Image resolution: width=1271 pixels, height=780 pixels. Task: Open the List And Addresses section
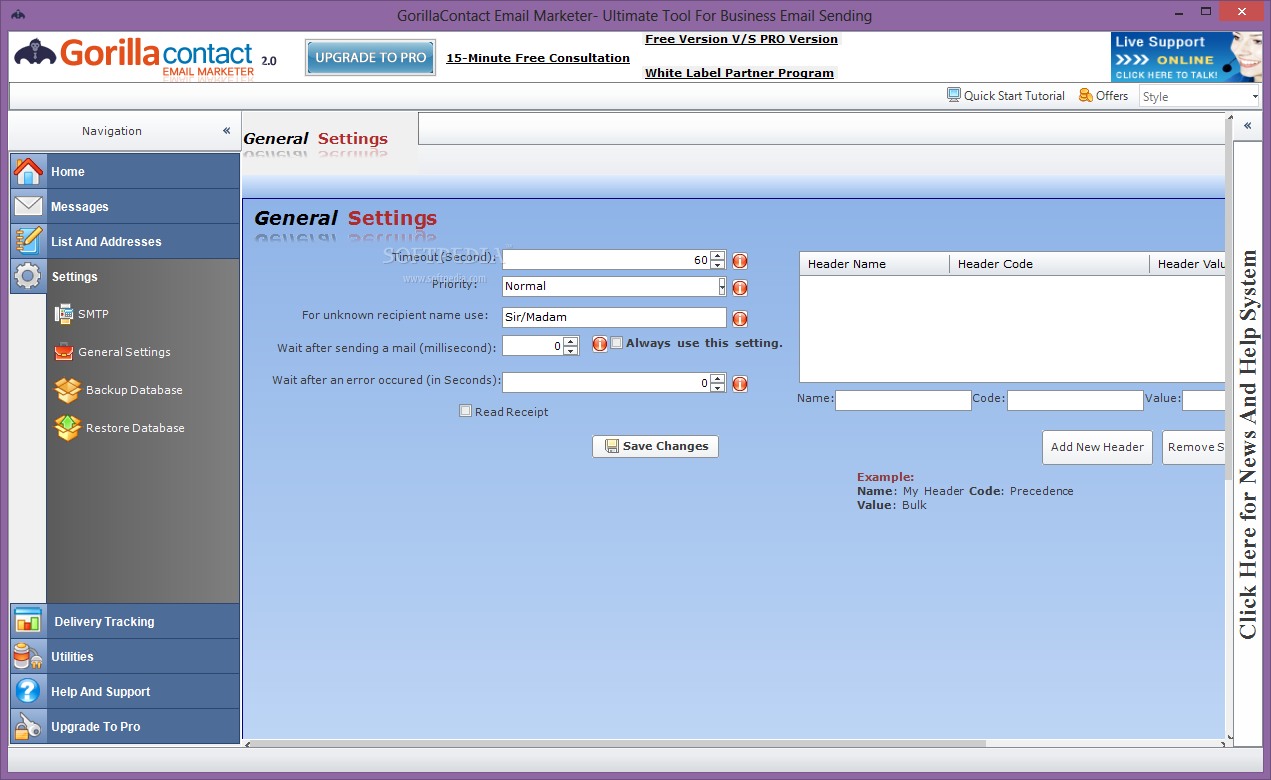[125, 241]
